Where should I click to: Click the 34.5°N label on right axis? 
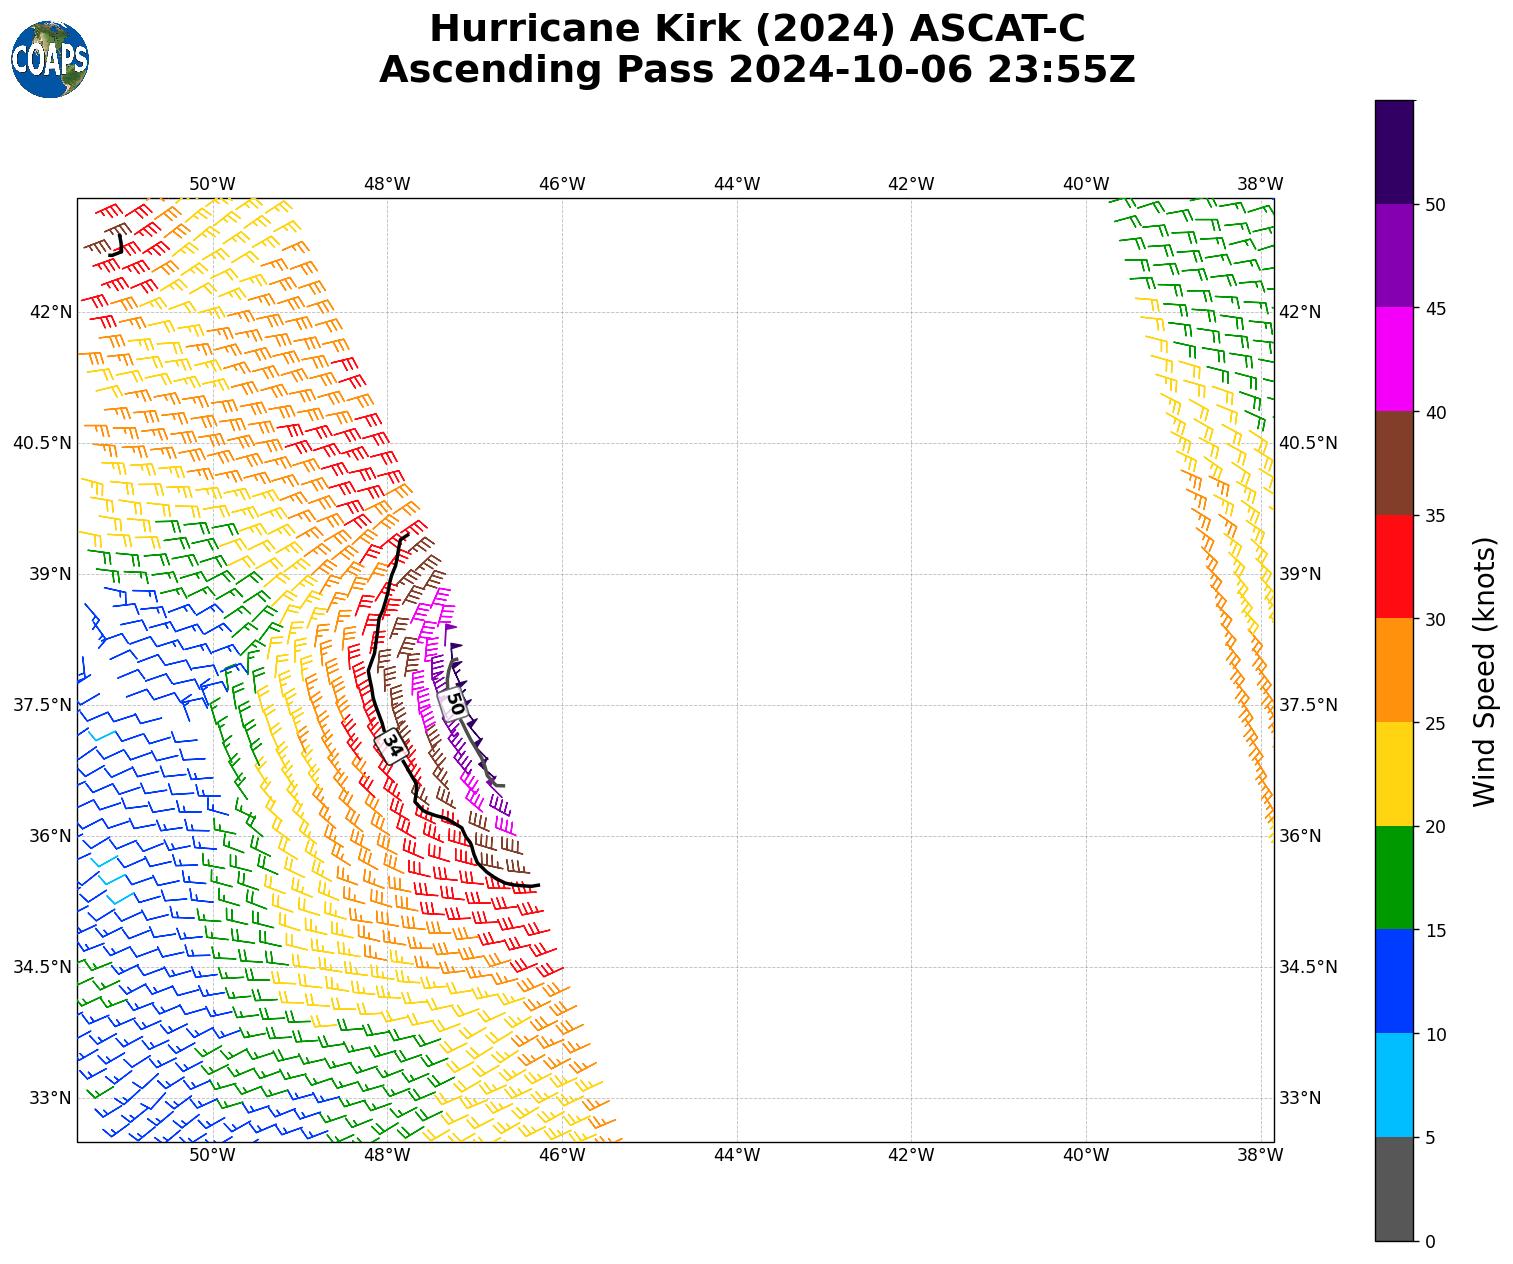pos(1308,967)
